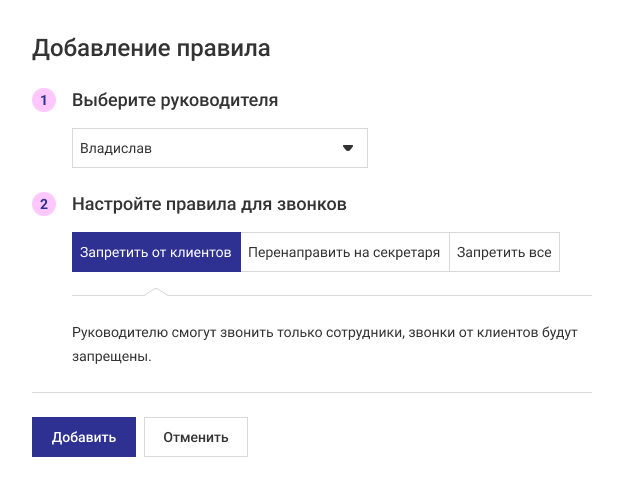
Task: Click the Выберите руководителя step label
Action: click(175, 100)
